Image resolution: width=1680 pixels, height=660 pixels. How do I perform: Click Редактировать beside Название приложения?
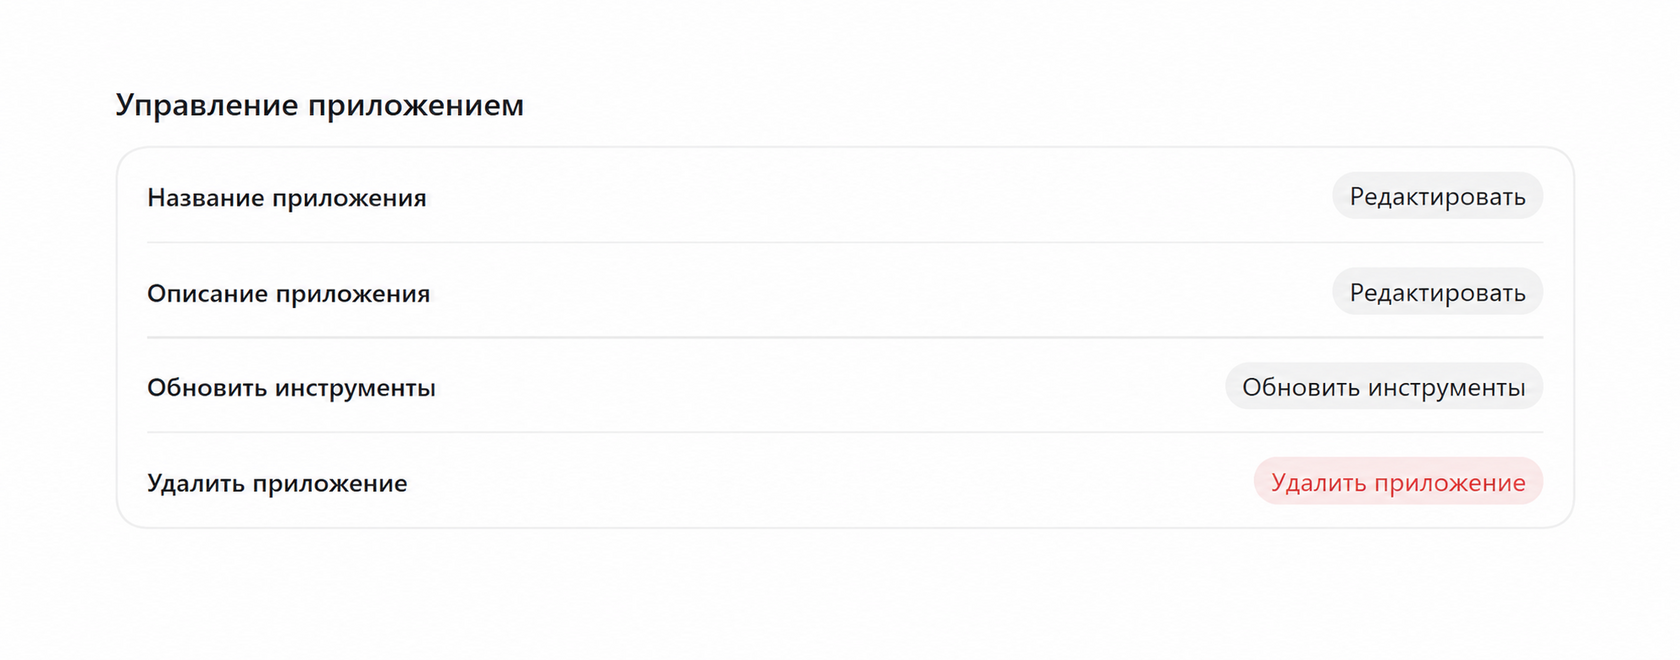[x=1437, y=196]
